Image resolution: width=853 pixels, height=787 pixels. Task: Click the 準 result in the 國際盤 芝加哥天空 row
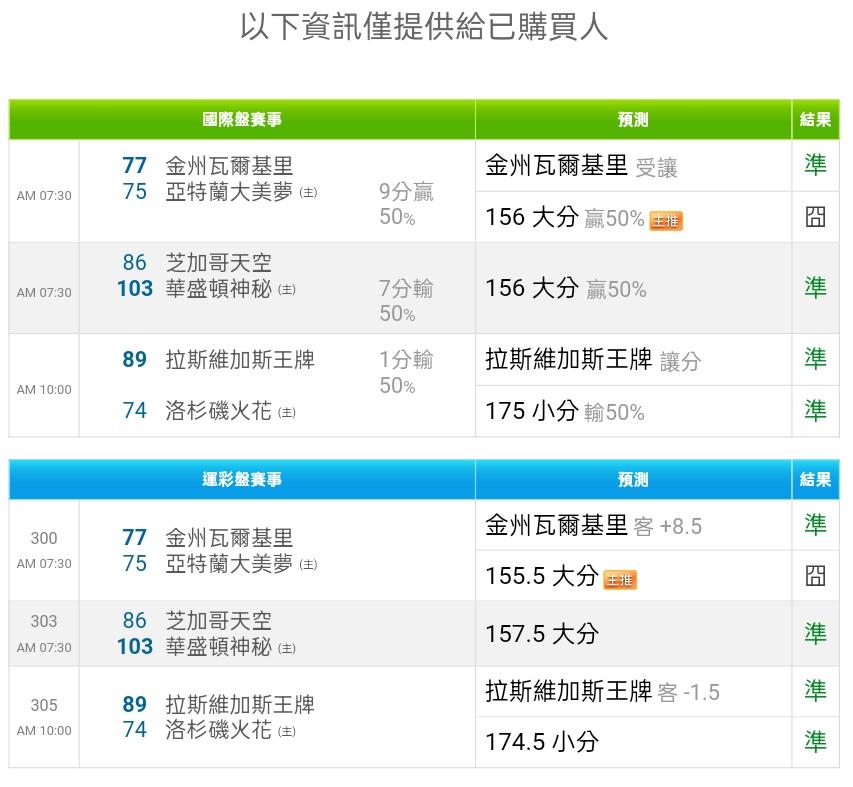point(815,288)
